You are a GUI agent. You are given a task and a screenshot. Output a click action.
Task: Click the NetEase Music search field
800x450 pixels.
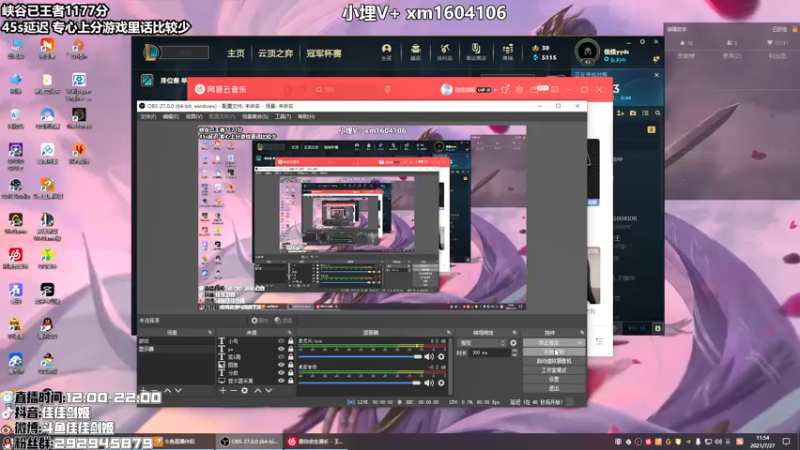click(344, 89)
